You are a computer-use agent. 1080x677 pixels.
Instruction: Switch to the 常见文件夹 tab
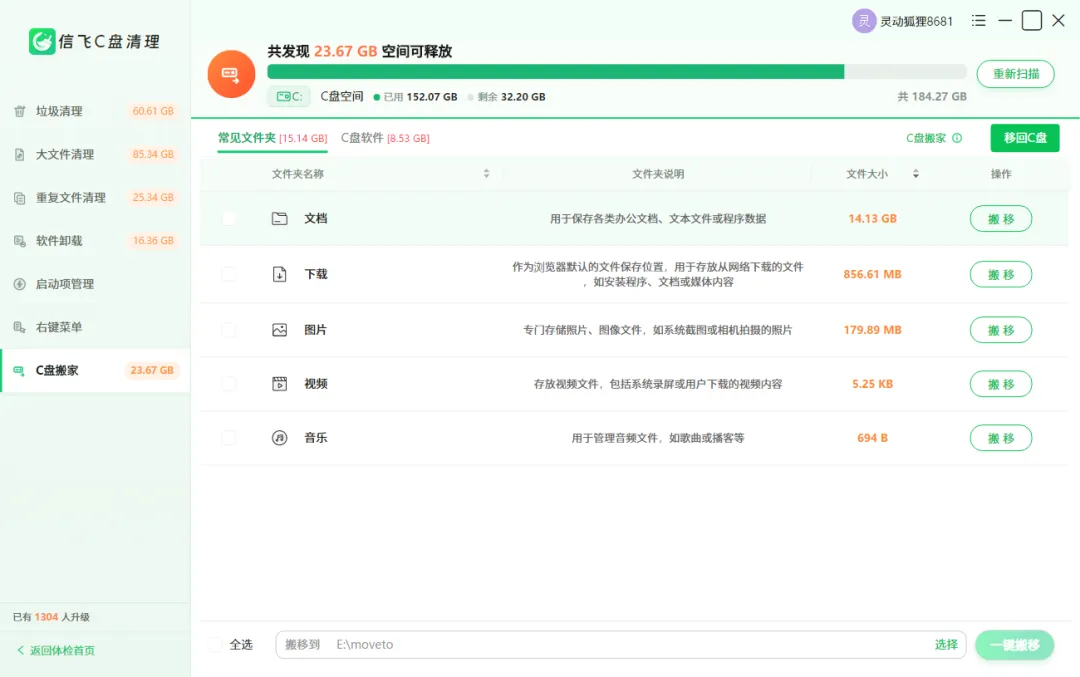pyautogui.click(x=272, y=138)
